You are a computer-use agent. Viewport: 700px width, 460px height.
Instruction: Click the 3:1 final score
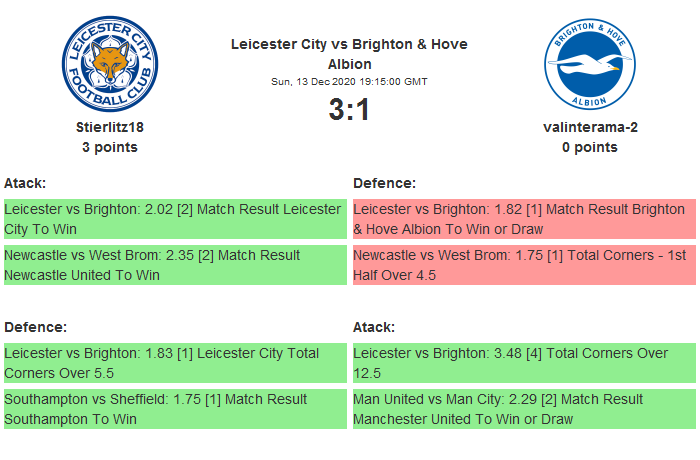coord(349,110)
